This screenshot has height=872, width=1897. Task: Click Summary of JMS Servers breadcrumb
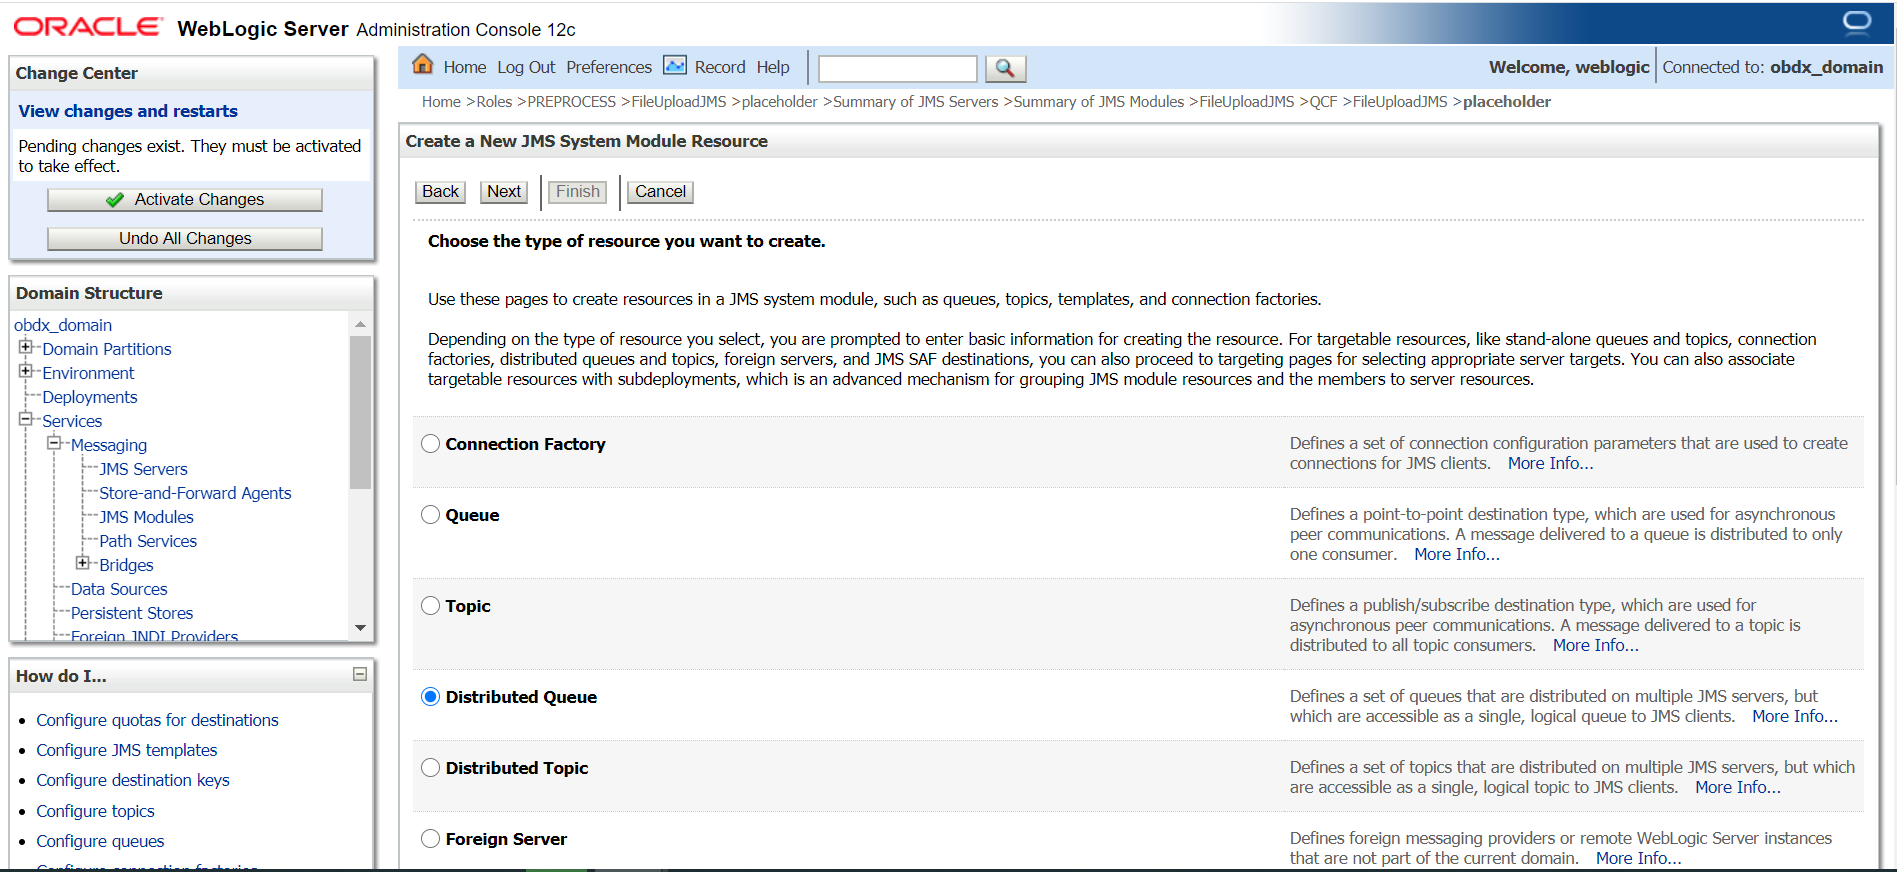pos(916,102)
